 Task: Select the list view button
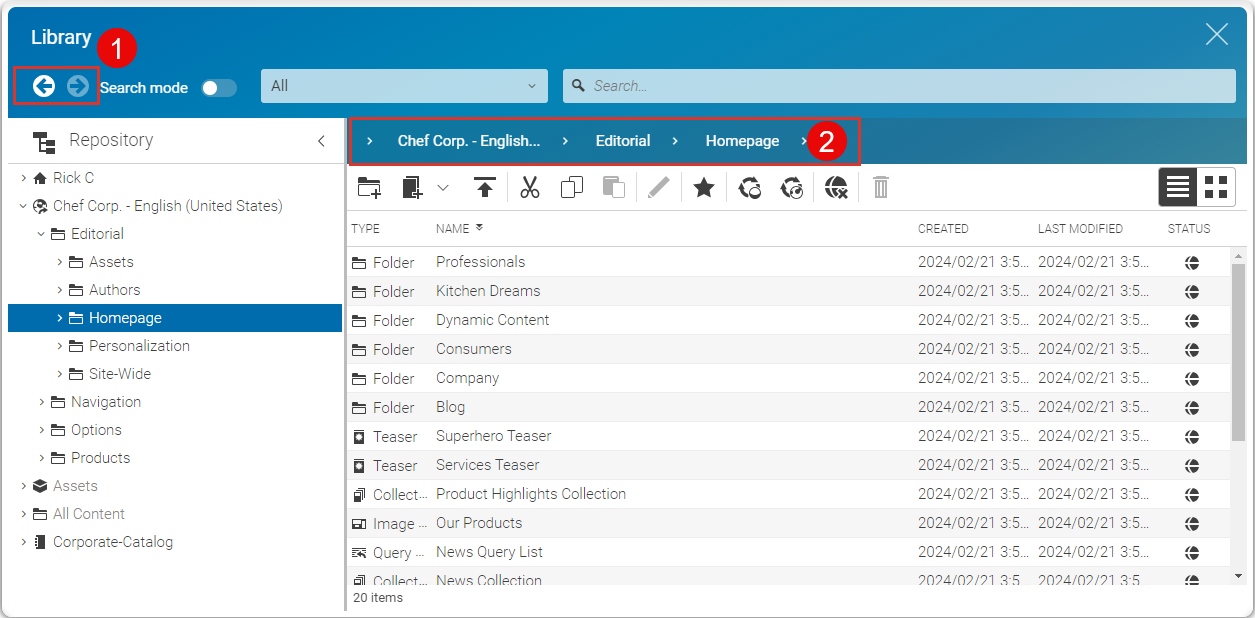coord(1179,187)
